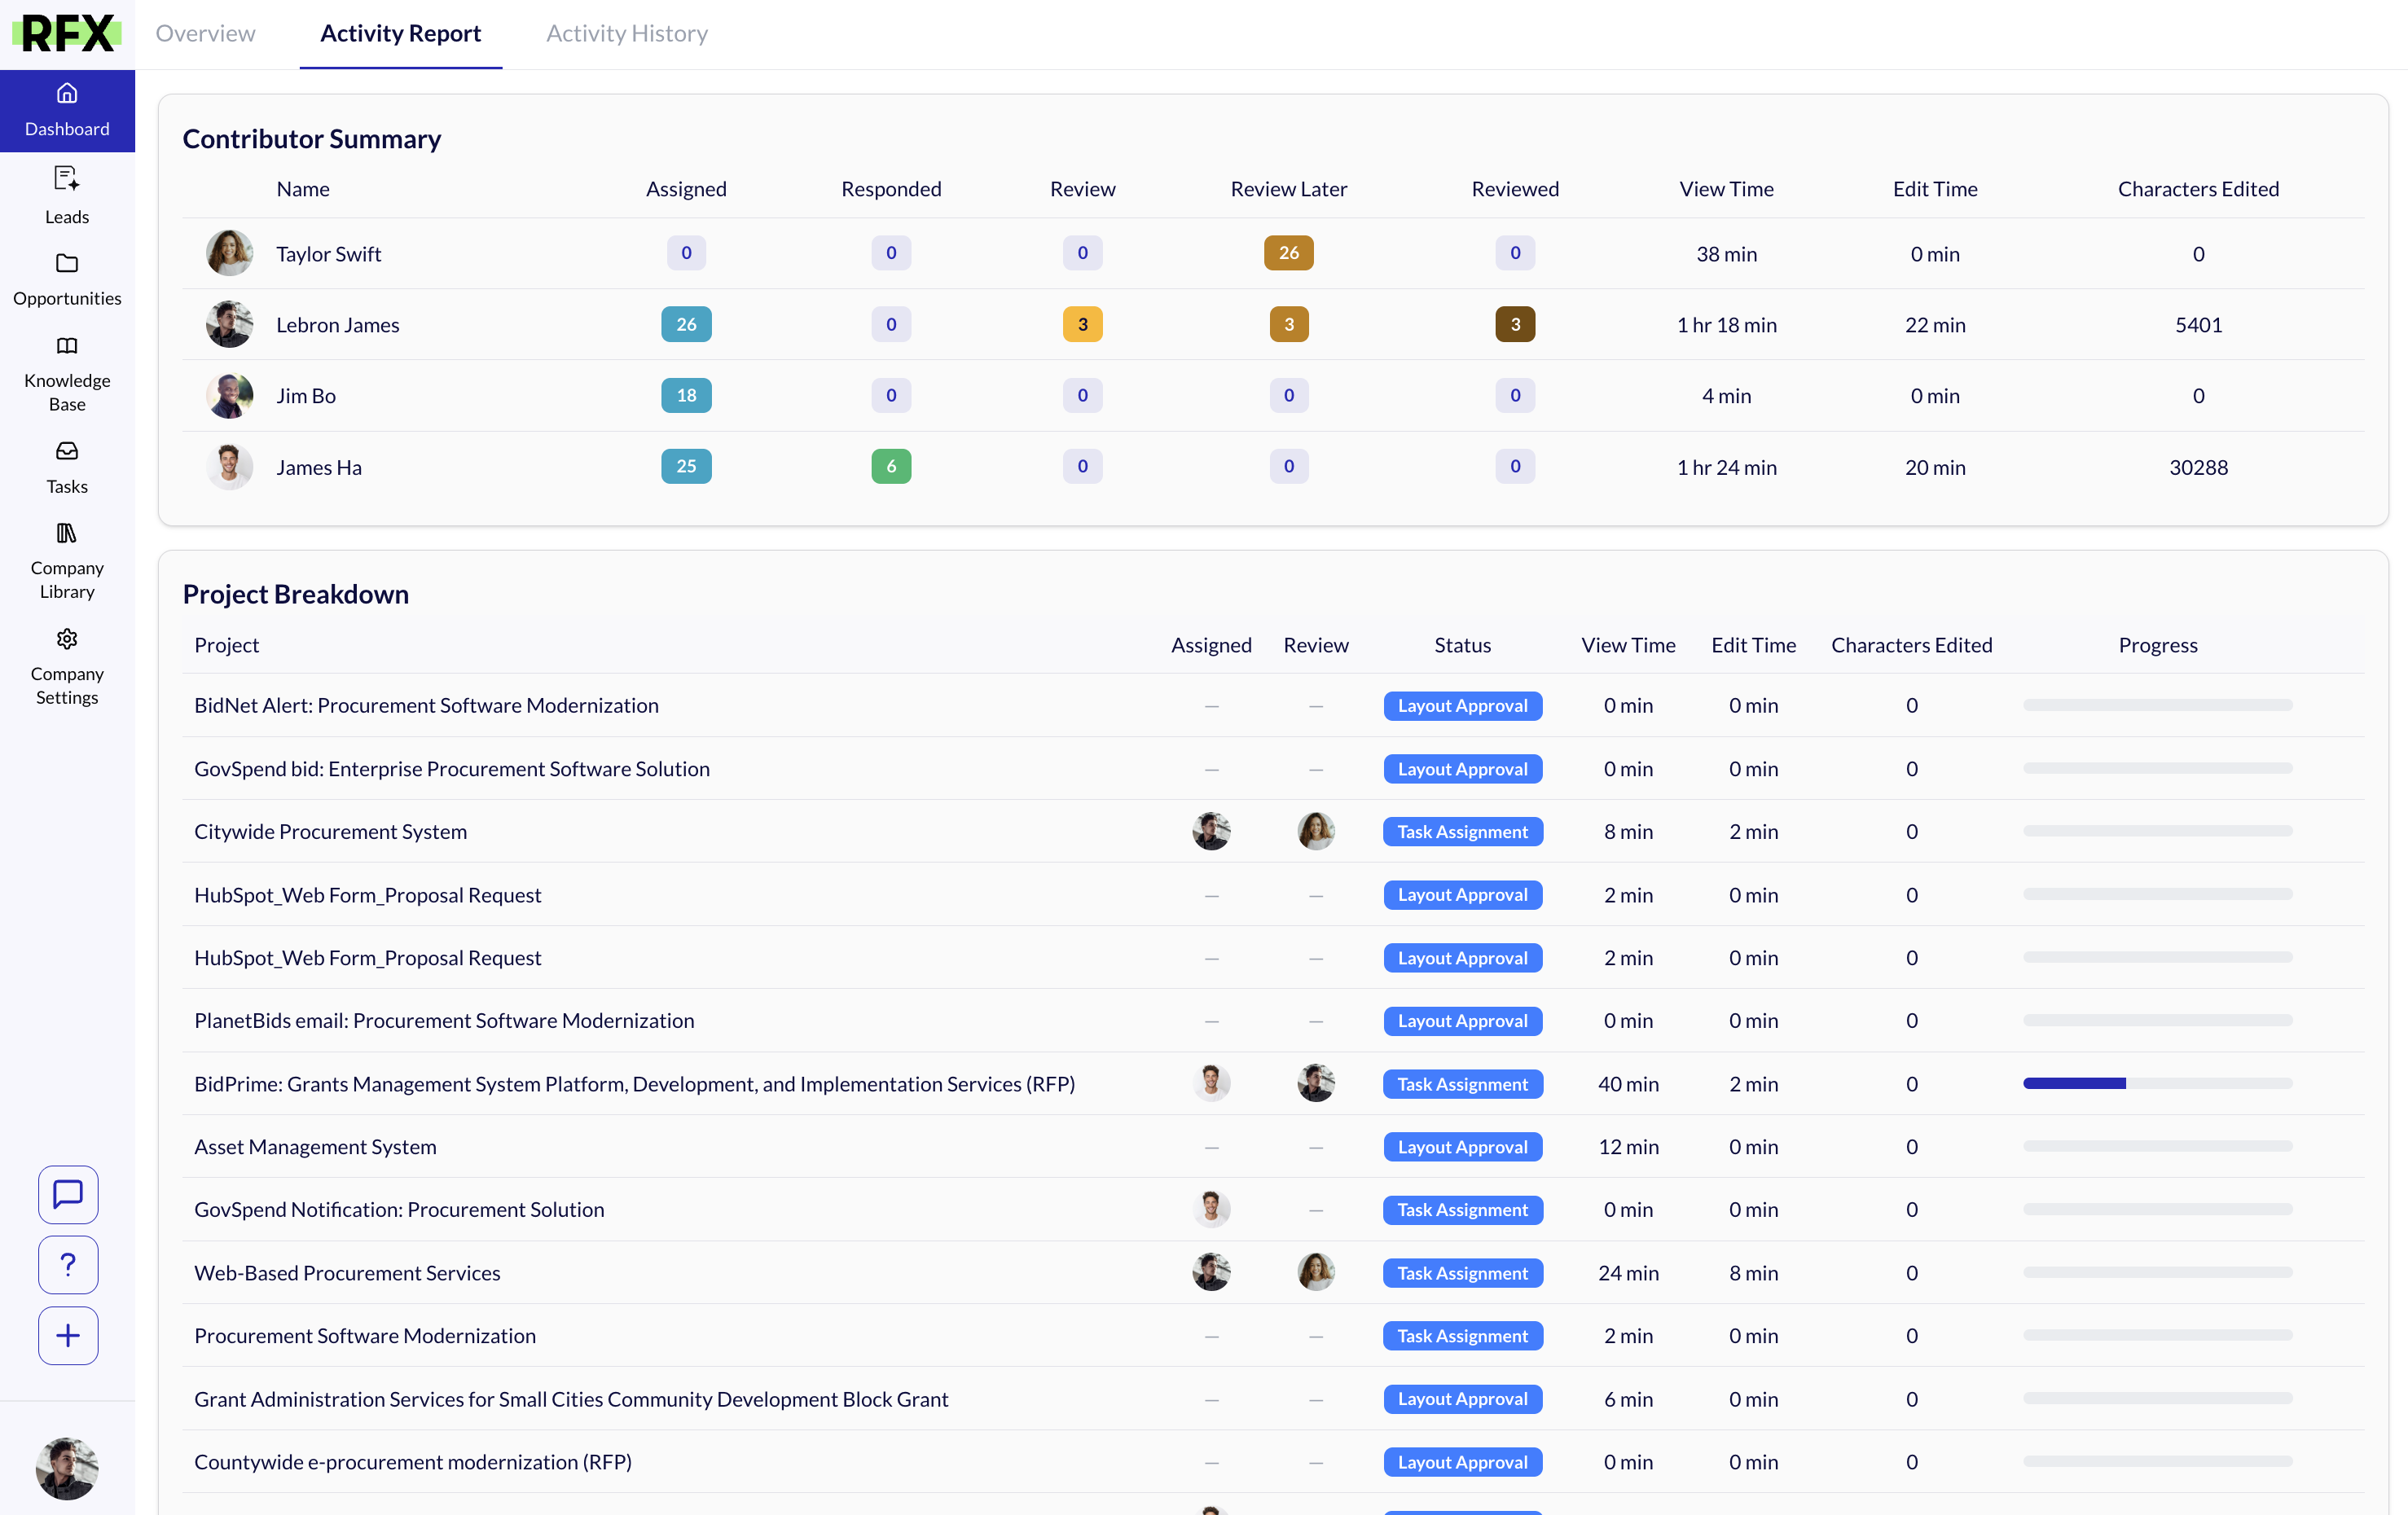
Task: Click Task Assignment status for Web-Based Procurement Services
Action: click(1462, 1273)
